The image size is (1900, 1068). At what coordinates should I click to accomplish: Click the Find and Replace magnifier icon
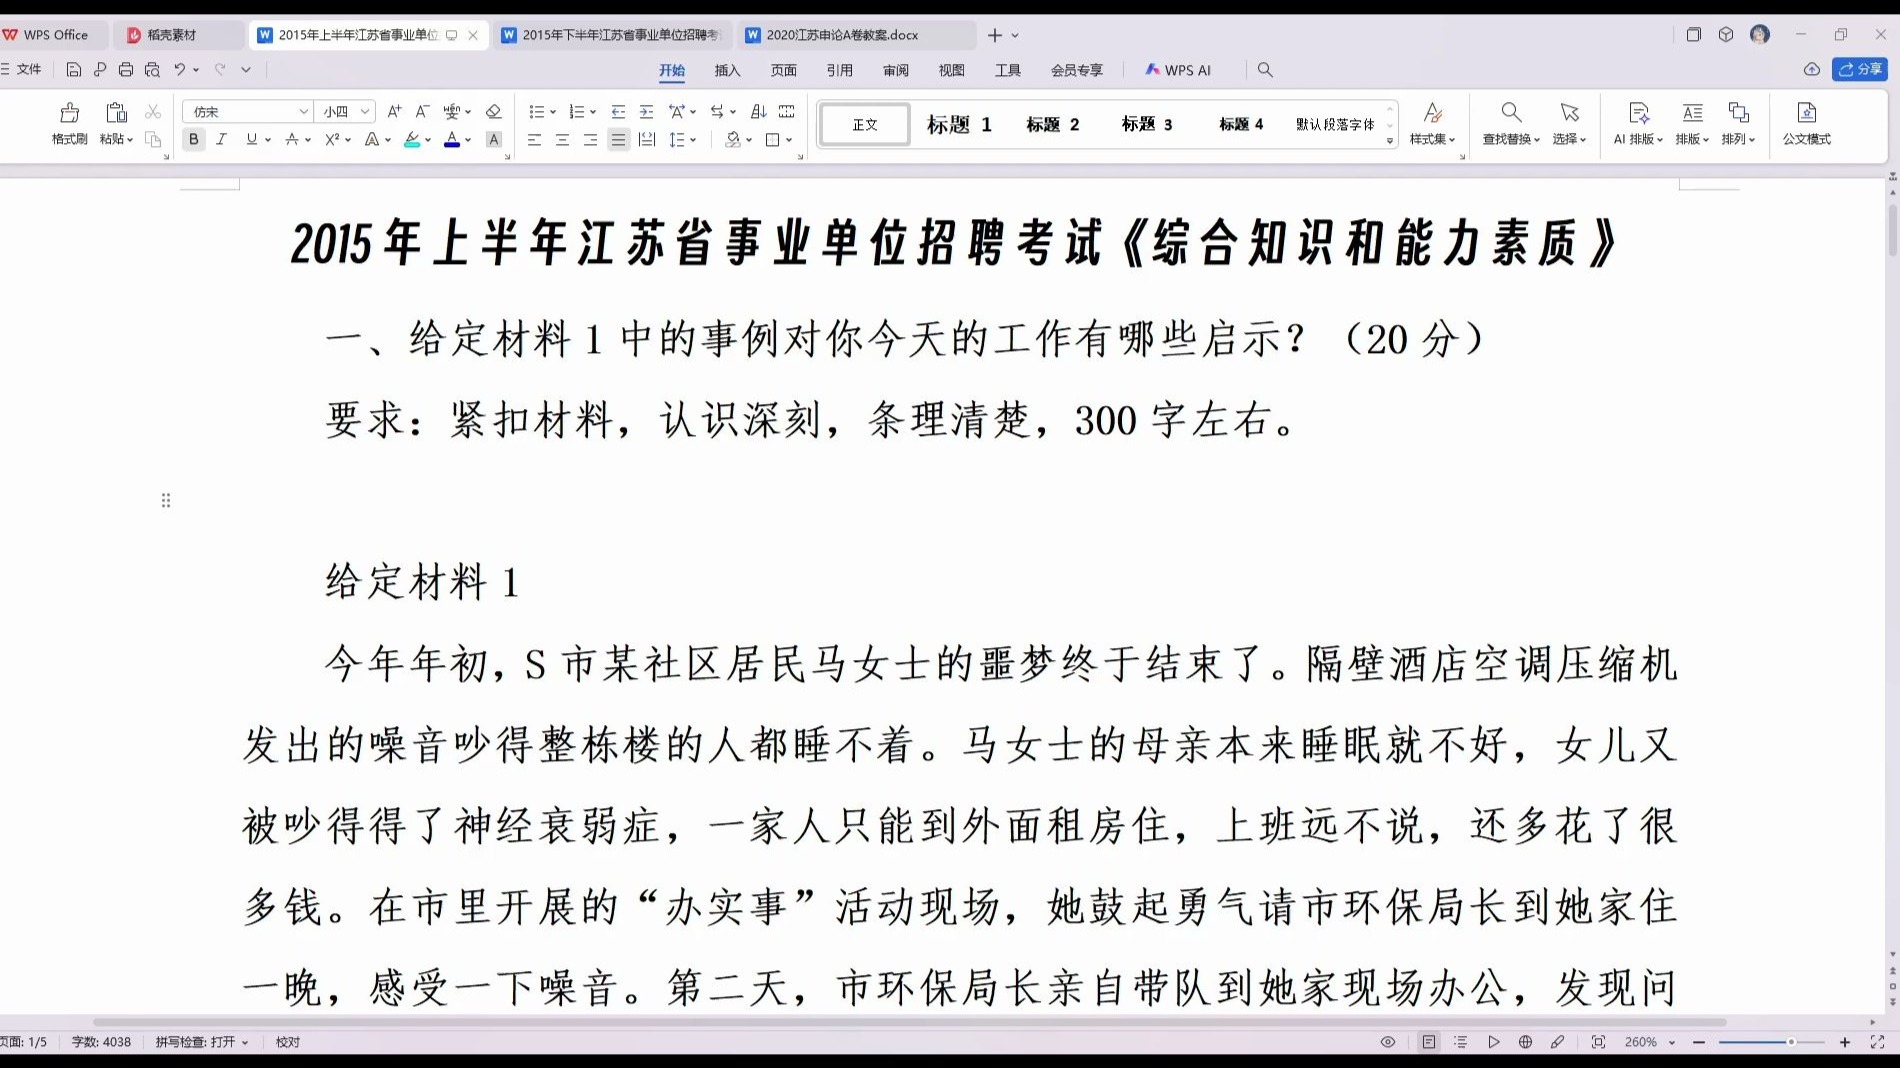1511,112
